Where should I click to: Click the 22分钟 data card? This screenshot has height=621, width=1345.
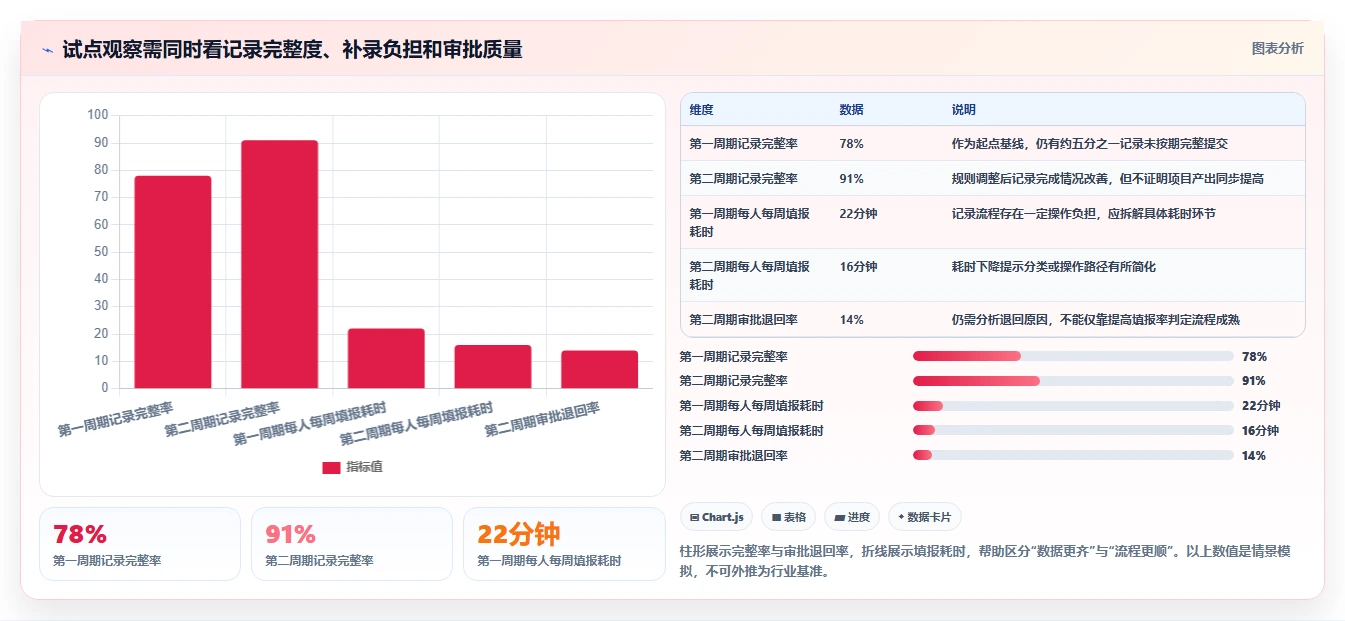pos(564,543)
